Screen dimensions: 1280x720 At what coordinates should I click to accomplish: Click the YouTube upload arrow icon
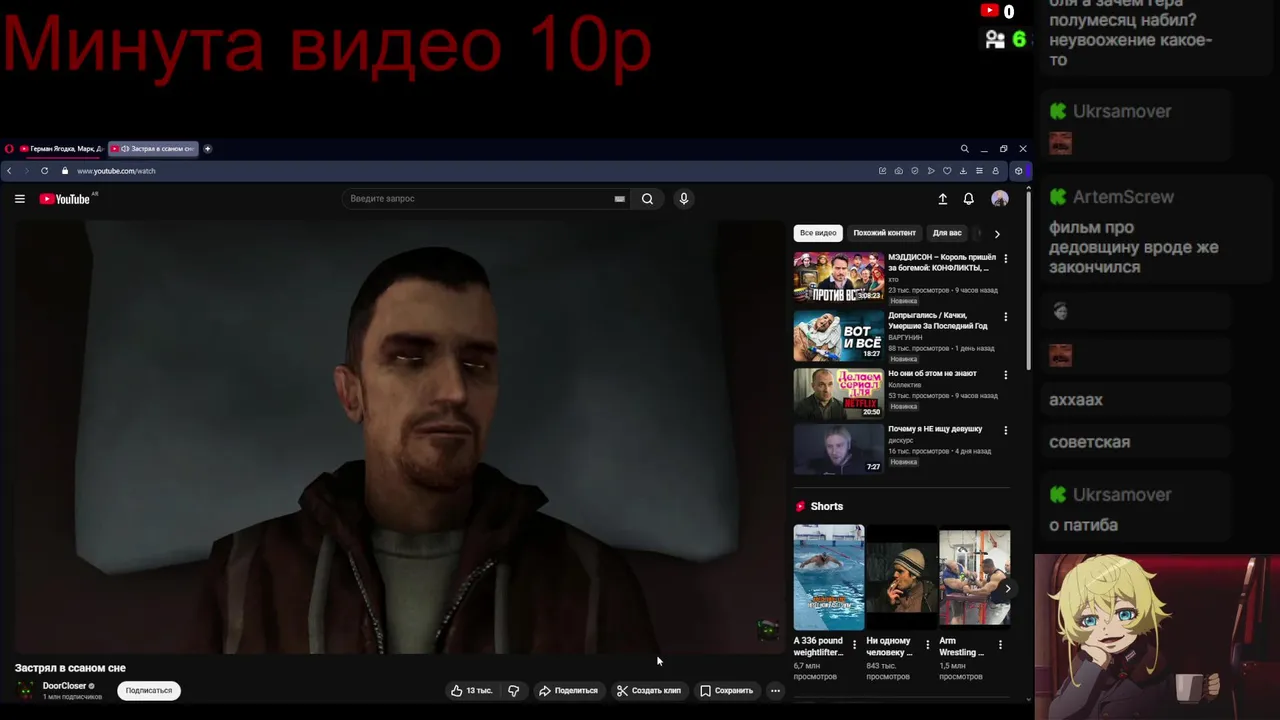[x=942, y=199]
